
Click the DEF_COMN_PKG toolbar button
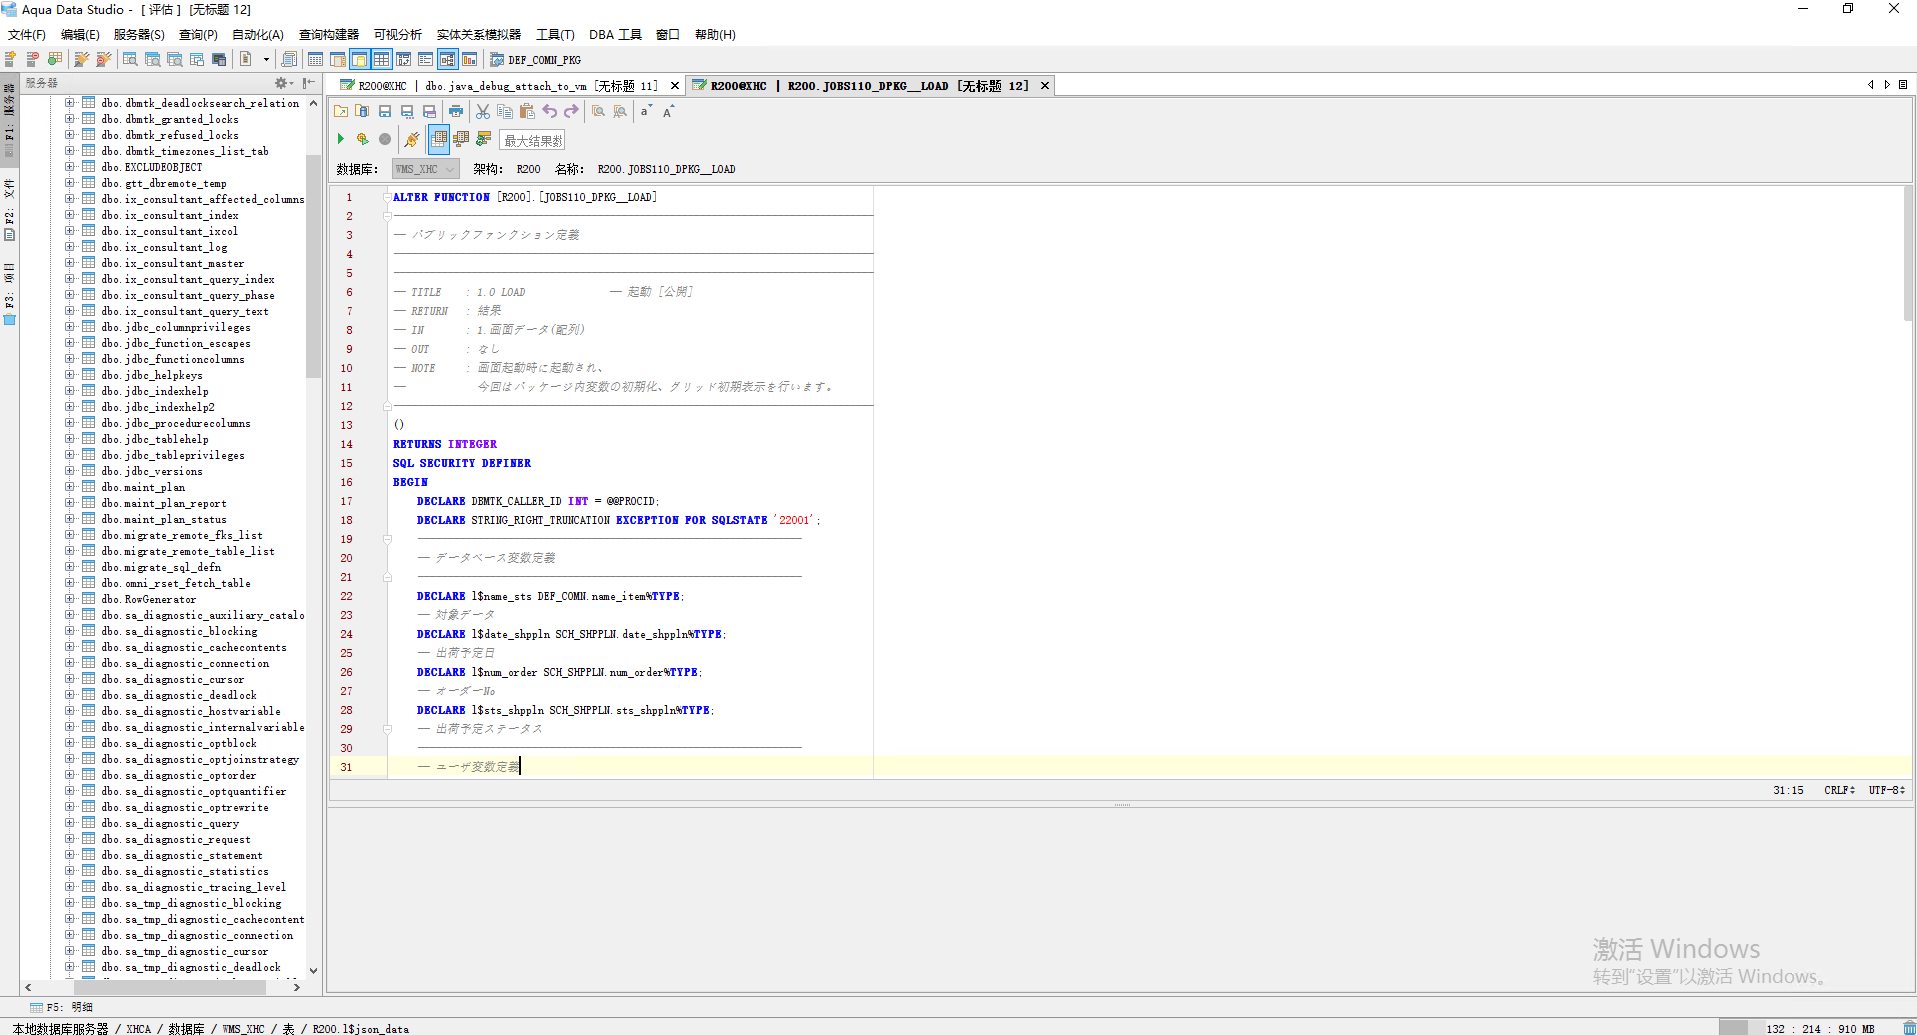click(x=535, y=60)
